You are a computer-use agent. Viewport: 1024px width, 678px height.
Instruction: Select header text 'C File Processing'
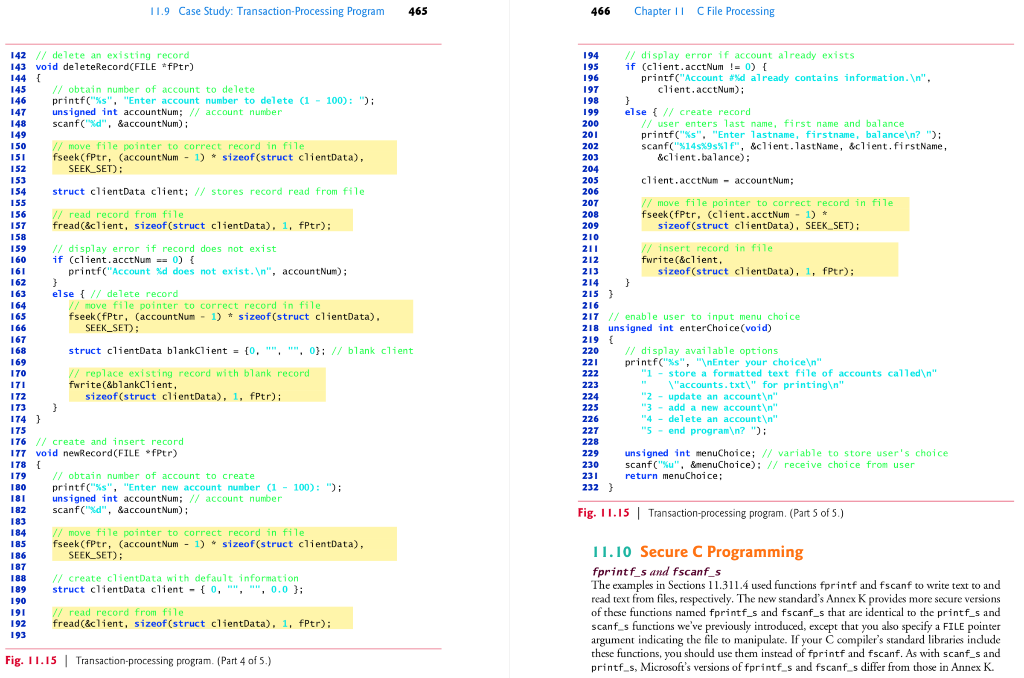pyautogui.click(x=735, y=11)
